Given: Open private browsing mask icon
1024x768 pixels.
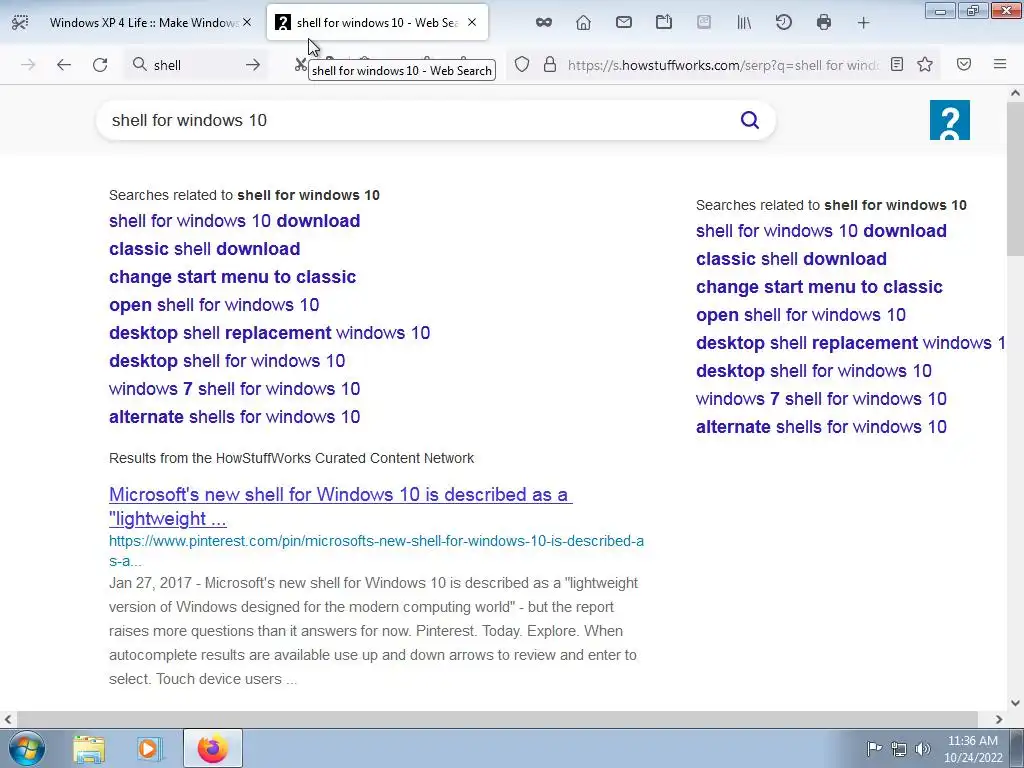Looking at the screenshot, I should (x=543, y=23).
